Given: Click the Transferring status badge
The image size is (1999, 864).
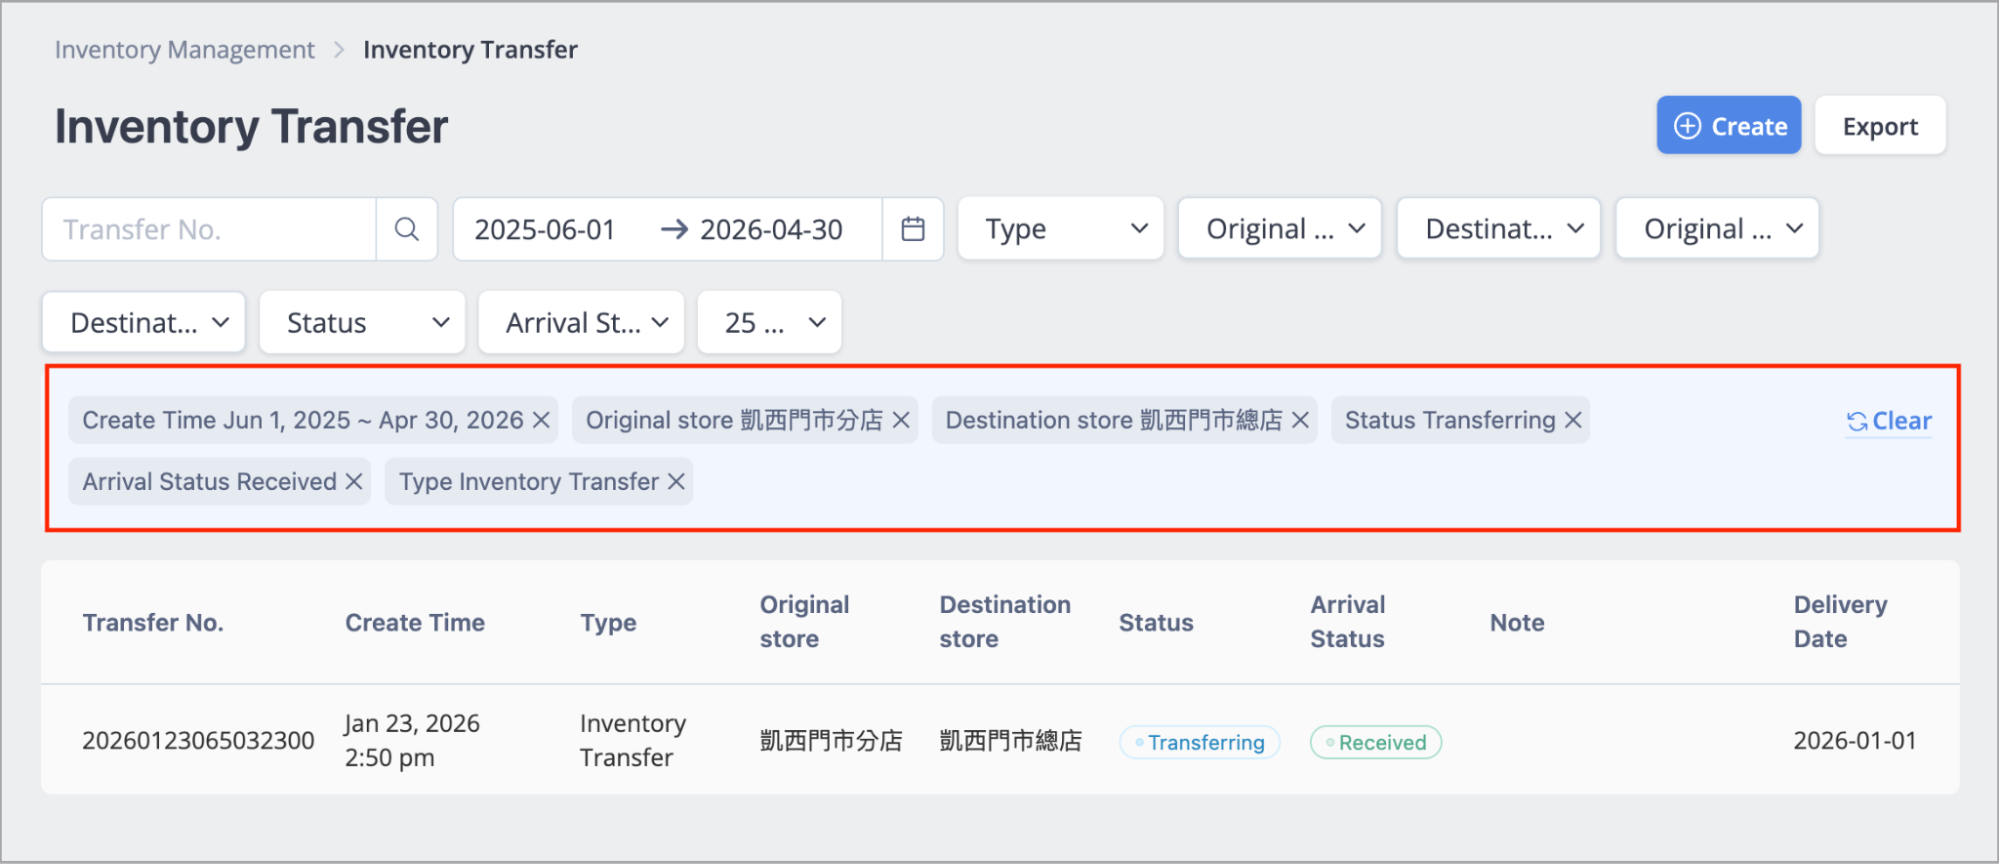Looking at the screenshot, I should (x=1199, y=742).
